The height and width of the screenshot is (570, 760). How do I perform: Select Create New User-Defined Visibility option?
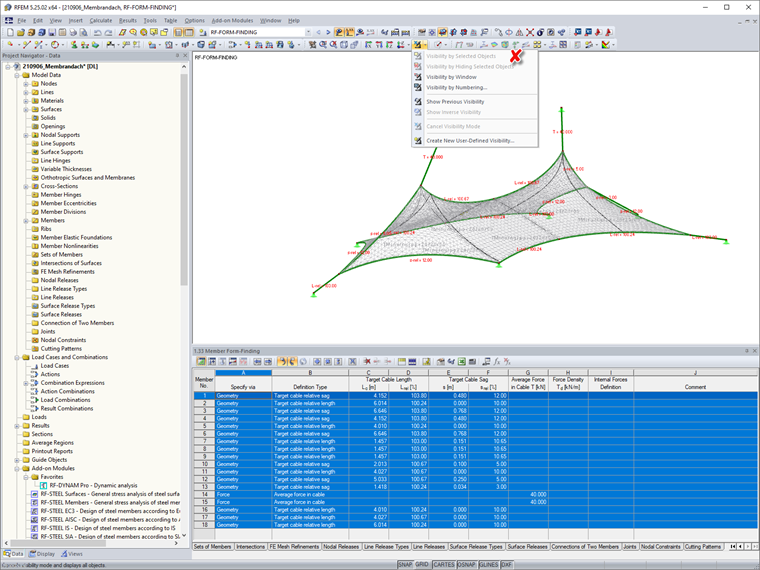pos(470,141)
